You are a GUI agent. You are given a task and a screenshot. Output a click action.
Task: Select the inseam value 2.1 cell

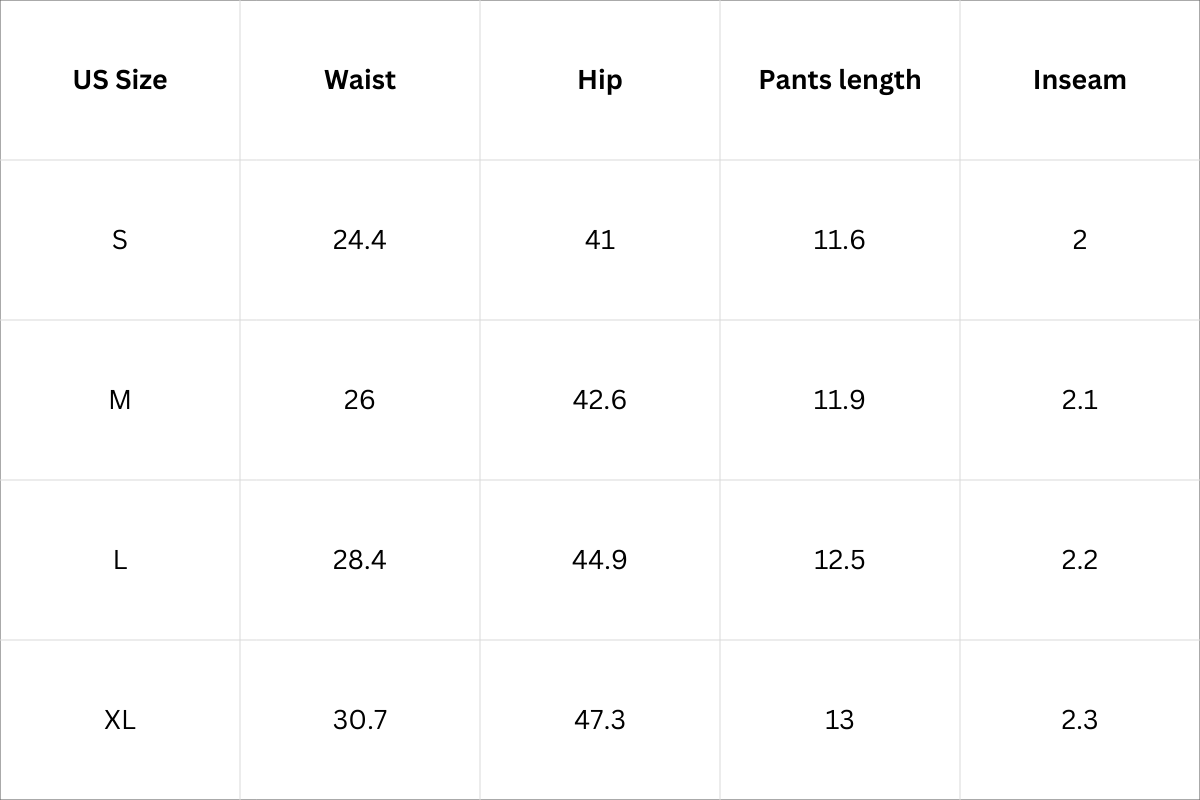pos(1080,400)
